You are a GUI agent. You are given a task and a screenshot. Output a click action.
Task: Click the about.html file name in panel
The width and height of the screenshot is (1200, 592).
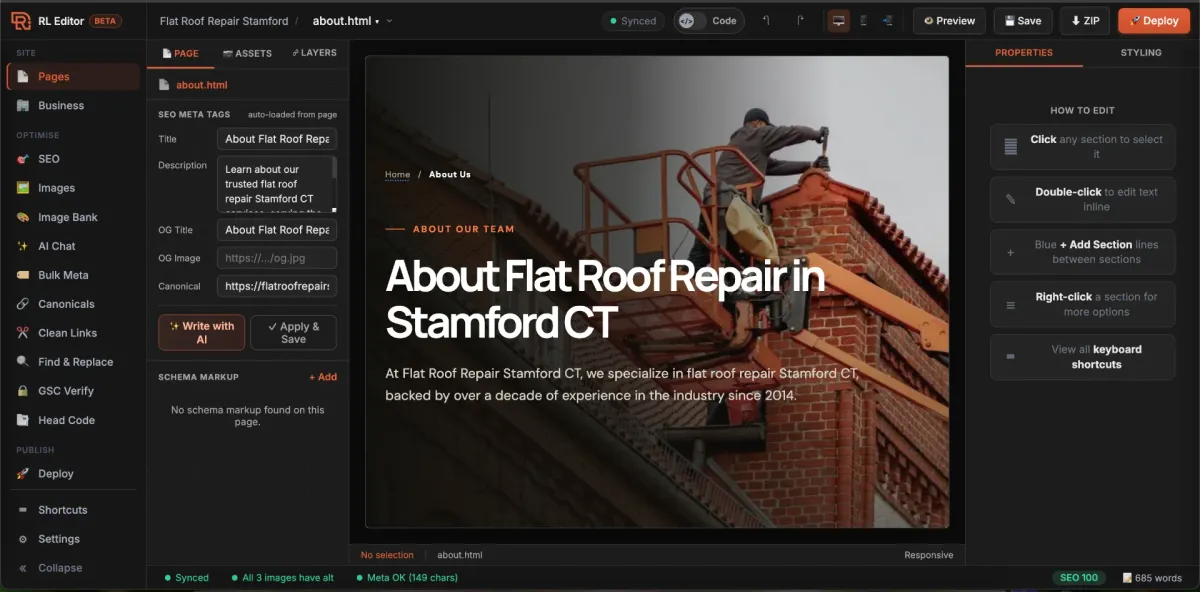tap(202, 85)
